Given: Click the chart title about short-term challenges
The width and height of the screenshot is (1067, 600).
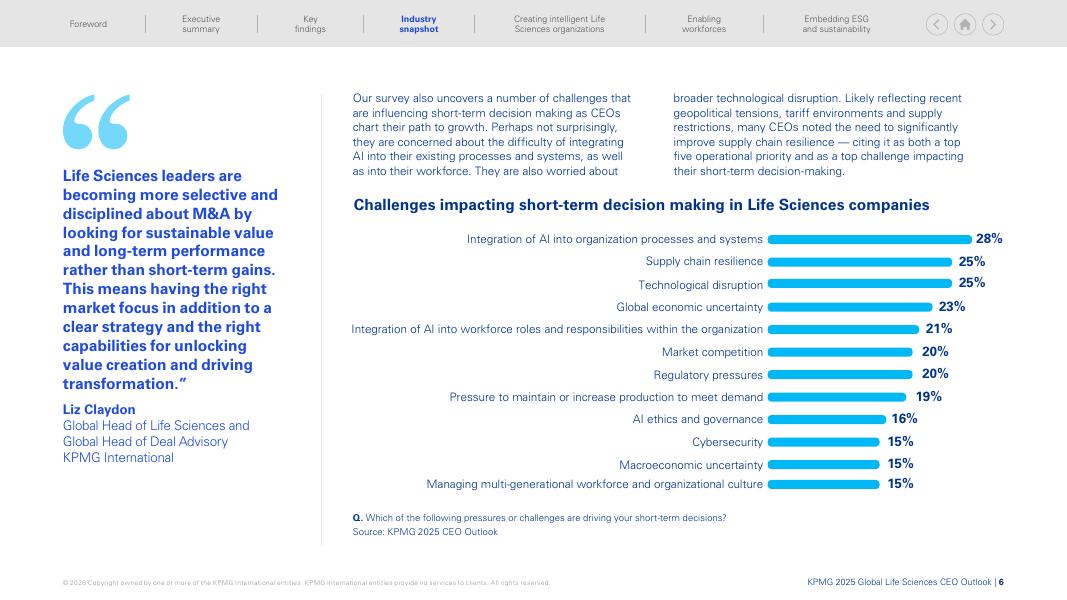Looking at the screenshot, I should coord(641,205).
